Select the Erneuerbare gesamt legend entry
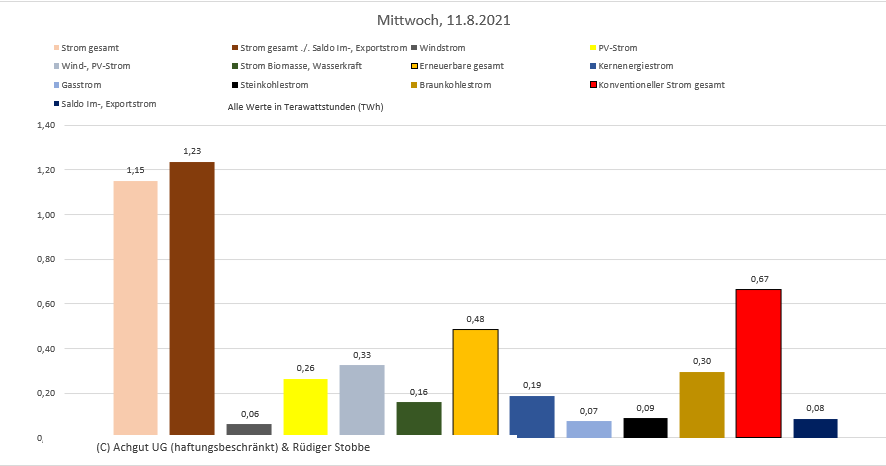 (461, 66)
